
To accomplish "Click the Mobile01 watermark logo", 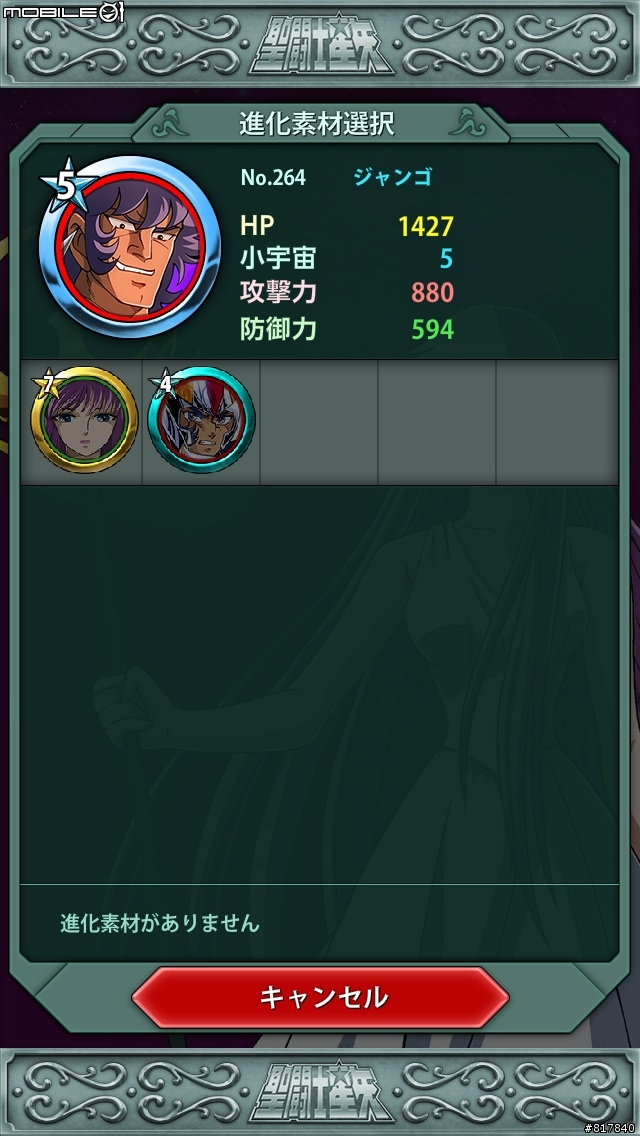I will pyautogui.click(x=63, y=12).
